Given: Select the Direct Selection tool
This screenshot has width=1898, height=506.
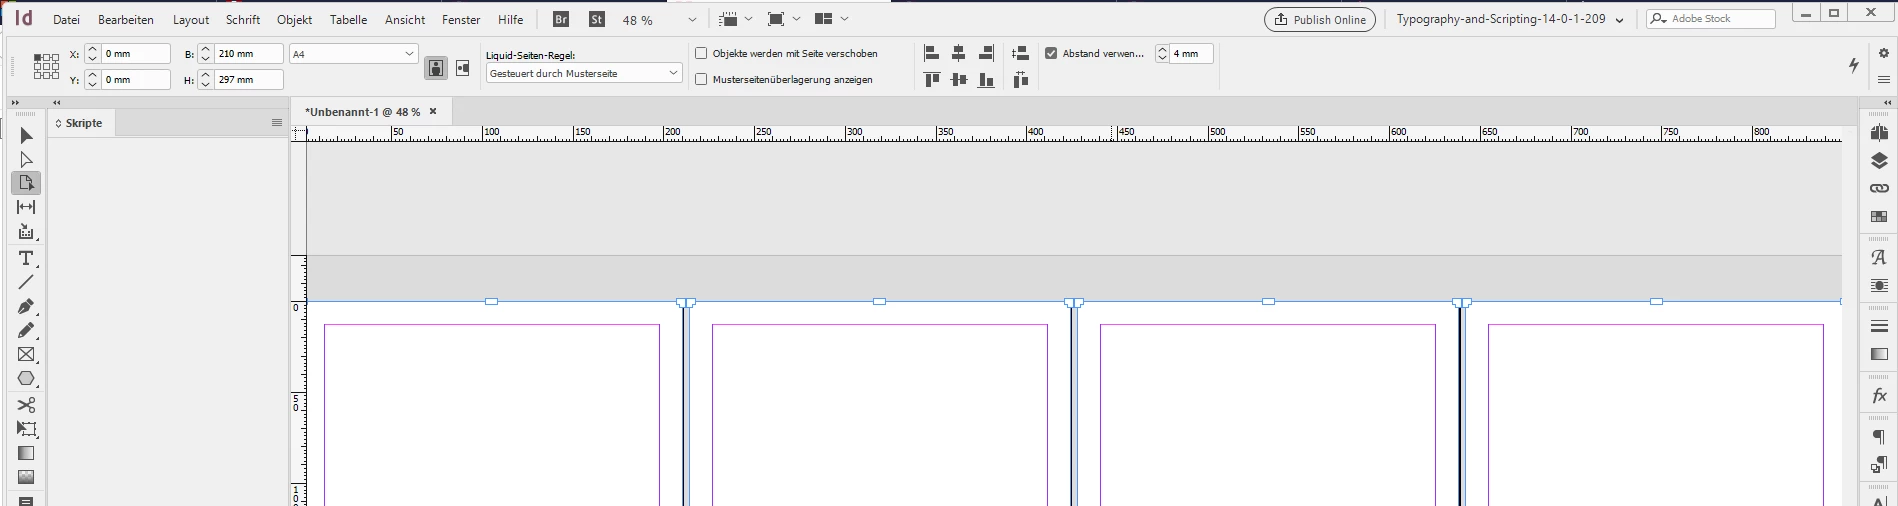Looking at the screenshot, I should pyautogui.click(x=27, y=159).
